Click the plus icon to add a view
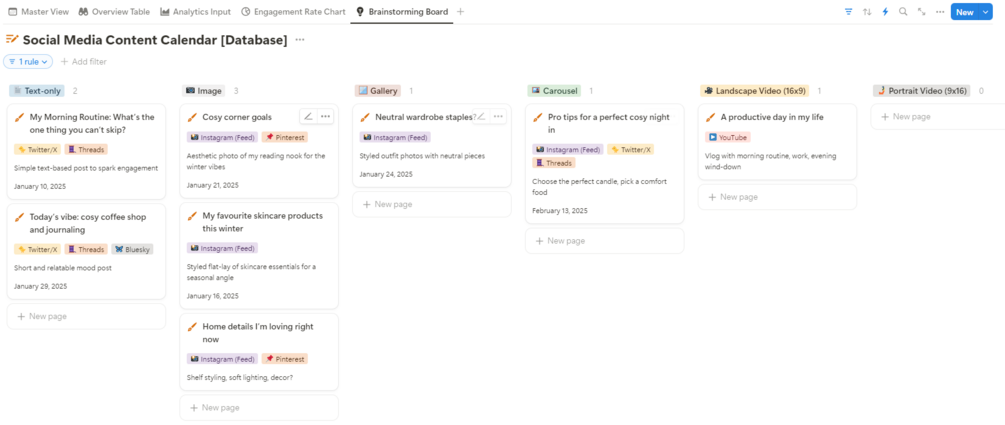Viewport: 1005px width, 425px height. click(460, 12)
